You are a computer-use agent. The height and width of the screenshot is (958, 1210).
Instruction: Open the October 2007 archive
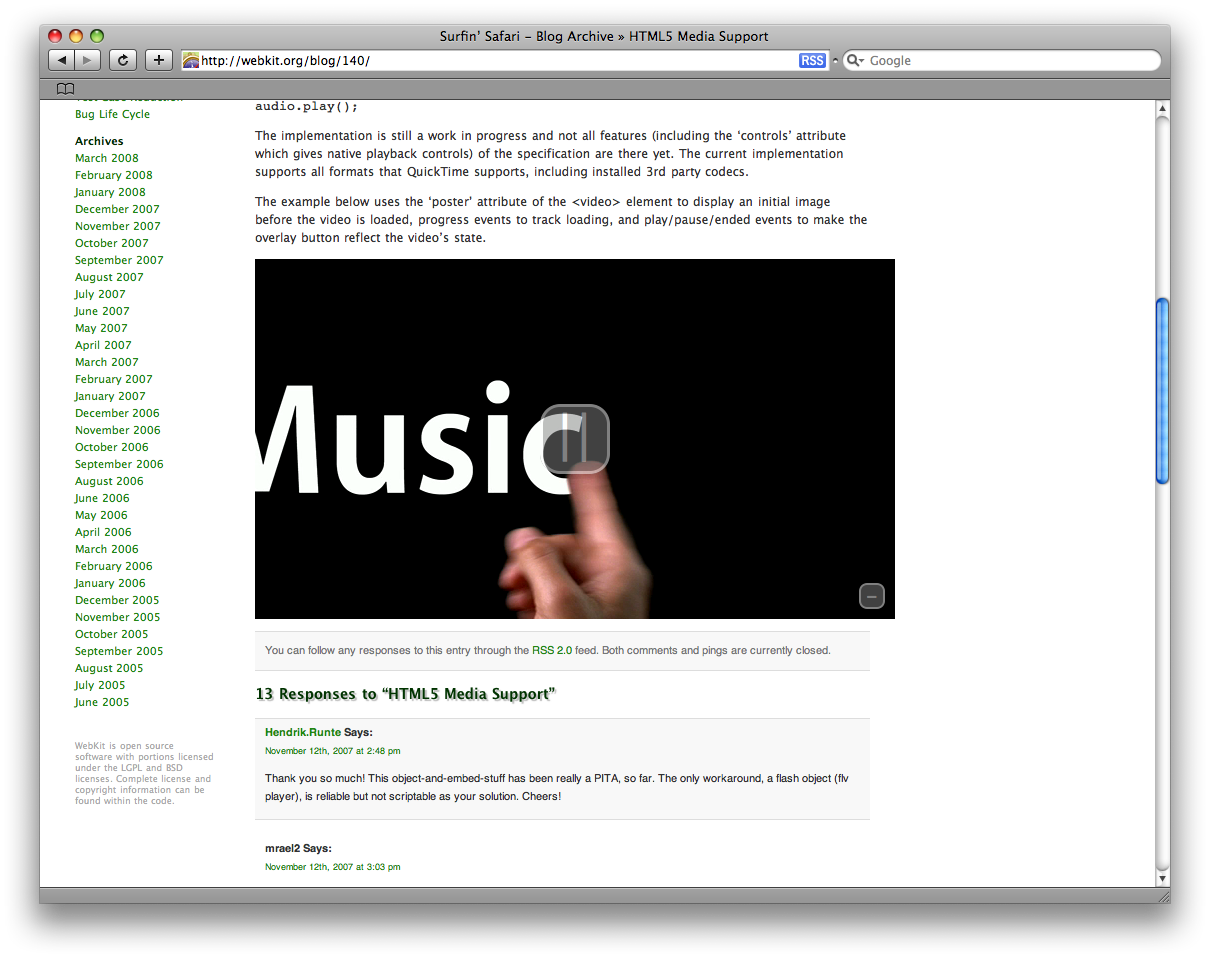click(112, 243)
